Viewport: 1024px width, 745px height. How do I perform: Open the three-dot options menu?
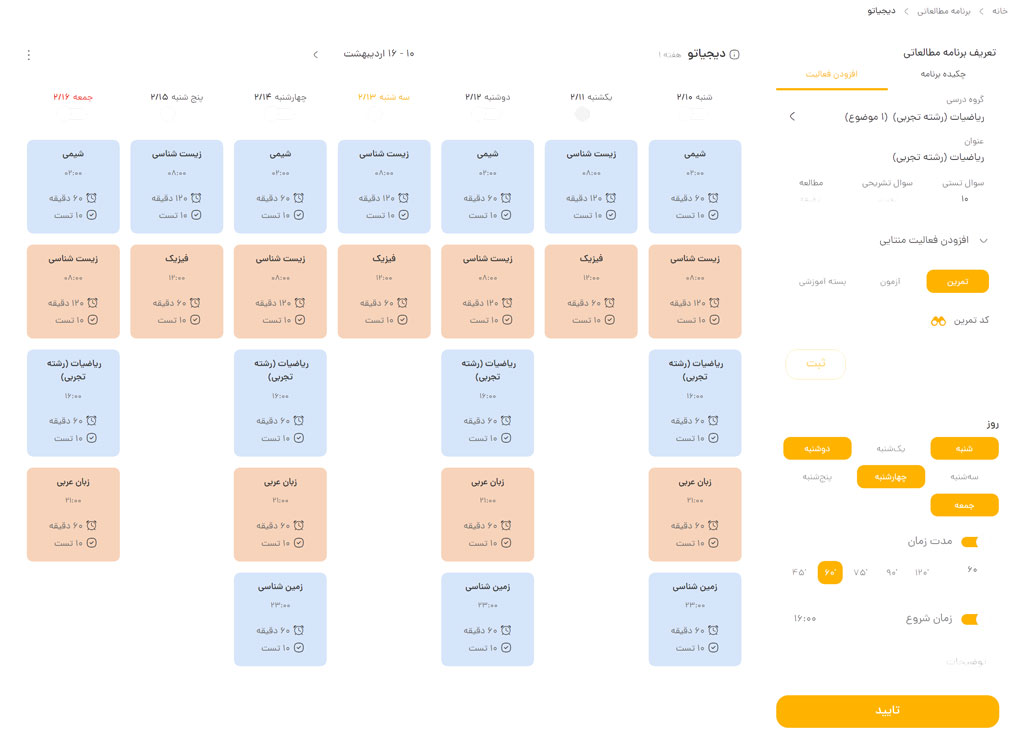click(x=29, y=55)
